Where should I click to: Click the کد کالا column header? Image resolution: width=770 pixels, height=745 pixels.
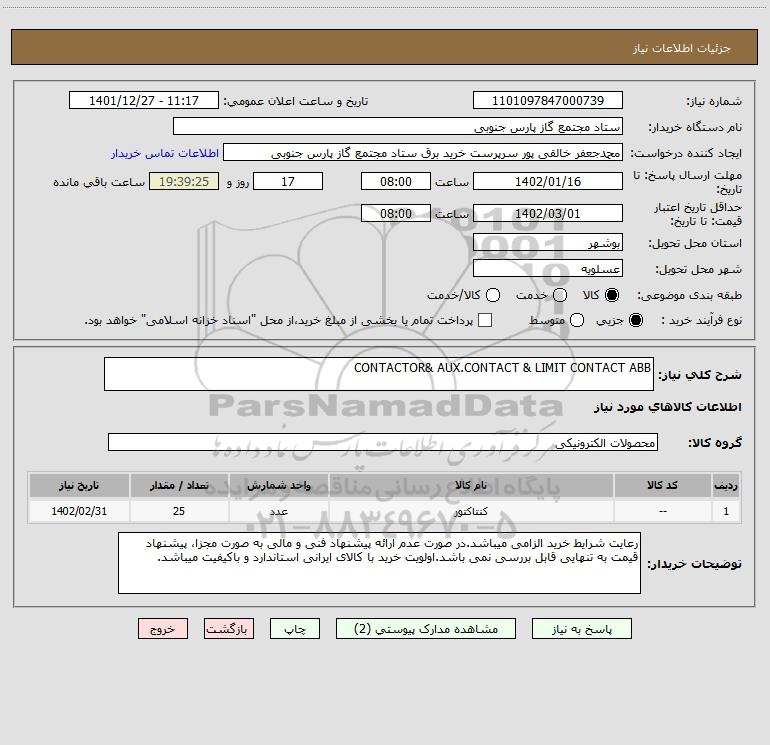pyautogui.click(x=662, y=486)
